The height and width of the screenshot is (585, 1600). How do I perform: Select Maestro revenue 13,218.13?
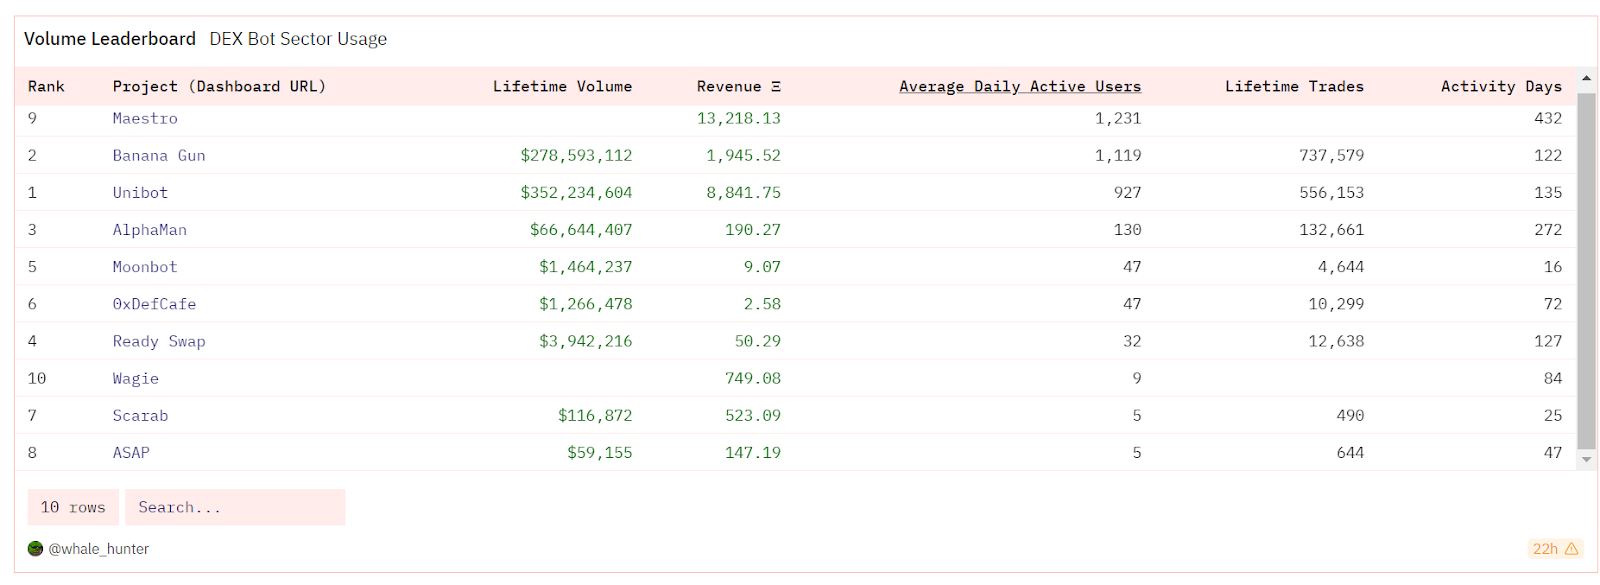point(739,118)
